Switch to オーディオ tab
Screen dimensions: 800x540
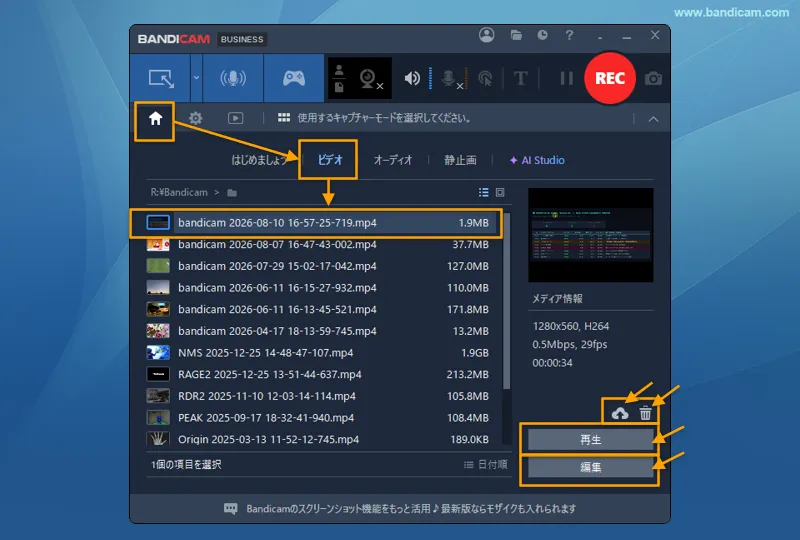point(392,160)
